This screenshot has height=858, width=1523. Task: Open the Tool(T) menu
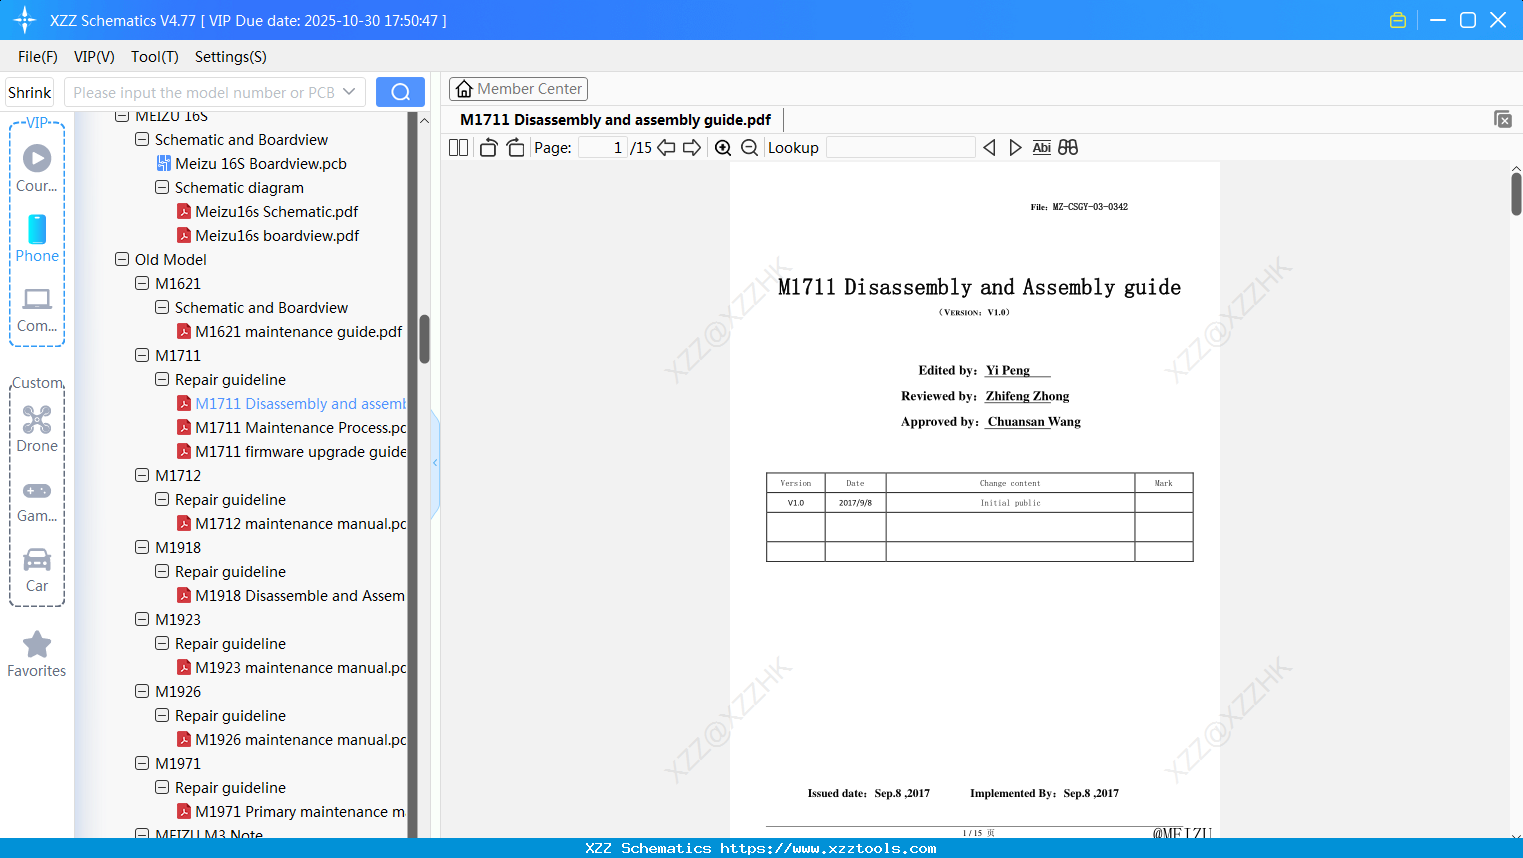coord(155,57)
